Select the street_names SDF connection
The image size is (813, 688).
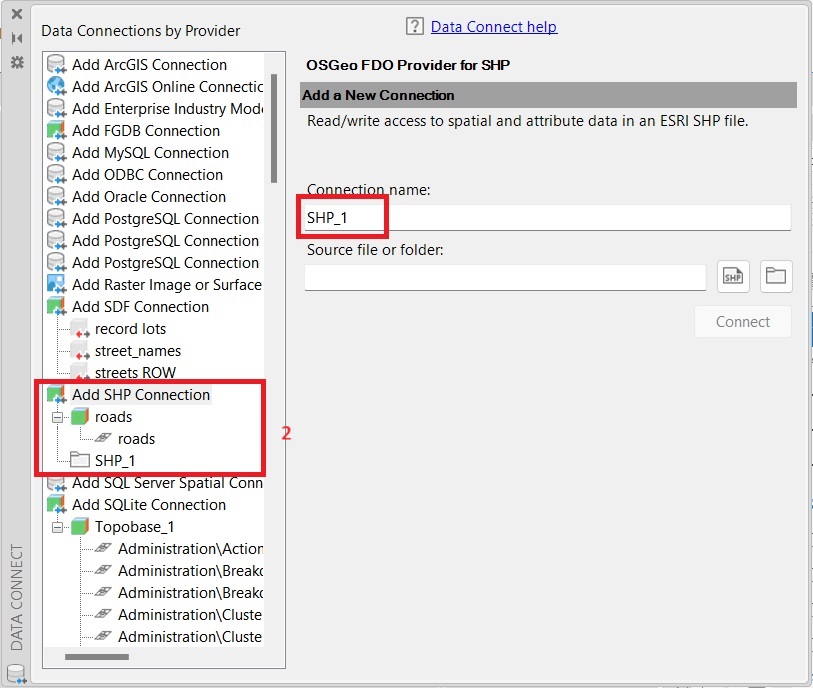click(x=137, y=351)
